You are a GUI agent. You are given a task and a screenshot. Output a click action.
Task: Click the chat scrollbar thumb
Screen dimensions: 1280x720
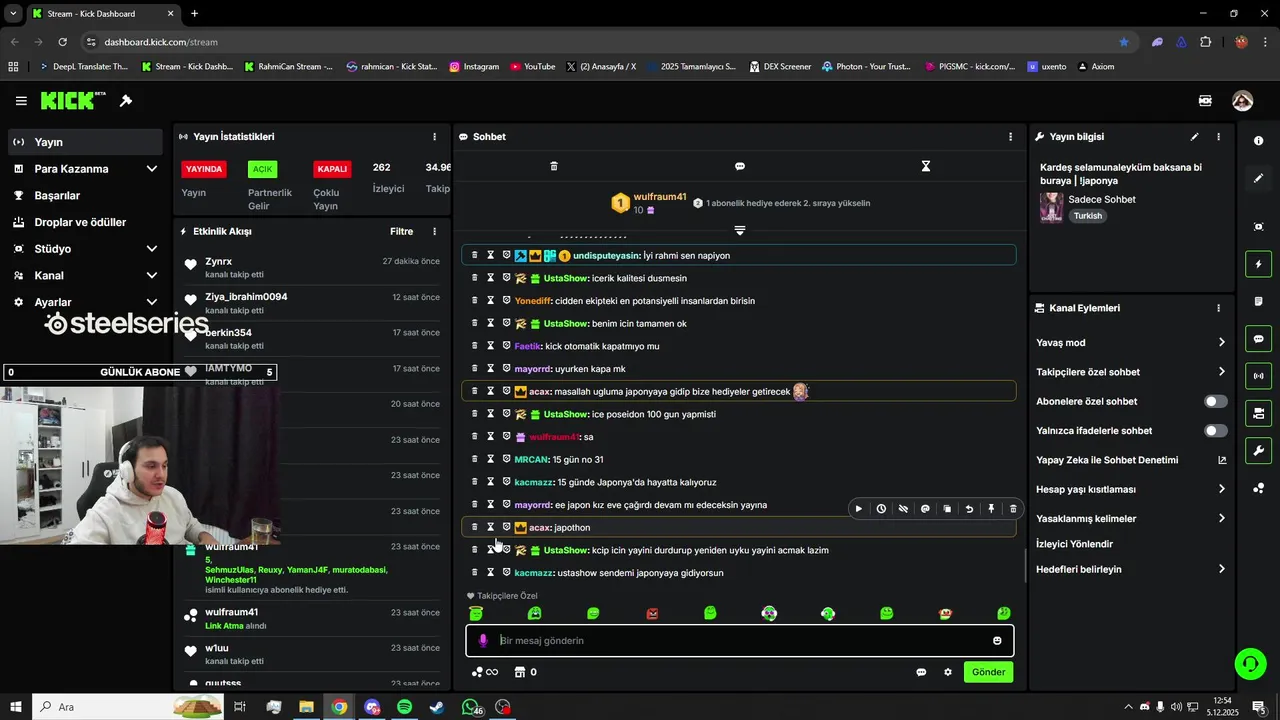pyautogui.click(x=1026, y=566)
